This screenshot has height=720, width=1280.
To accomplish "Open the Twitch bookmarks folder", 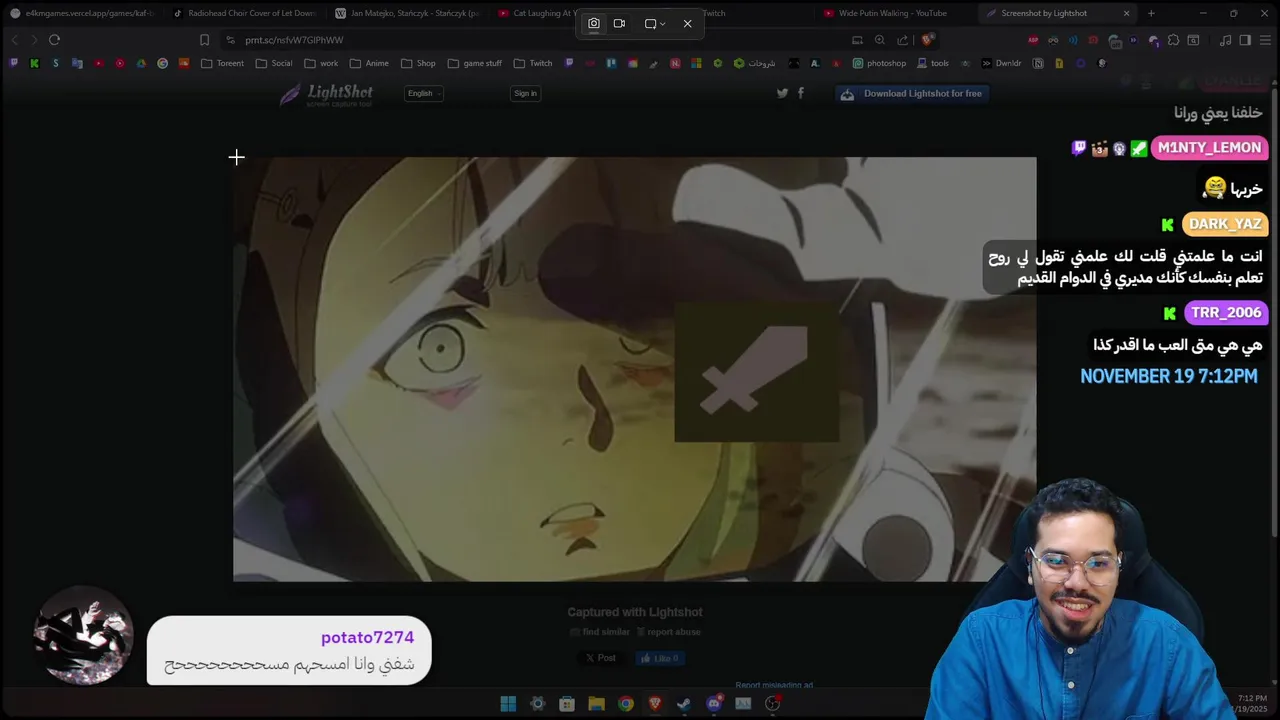I will tap(533, 63).
